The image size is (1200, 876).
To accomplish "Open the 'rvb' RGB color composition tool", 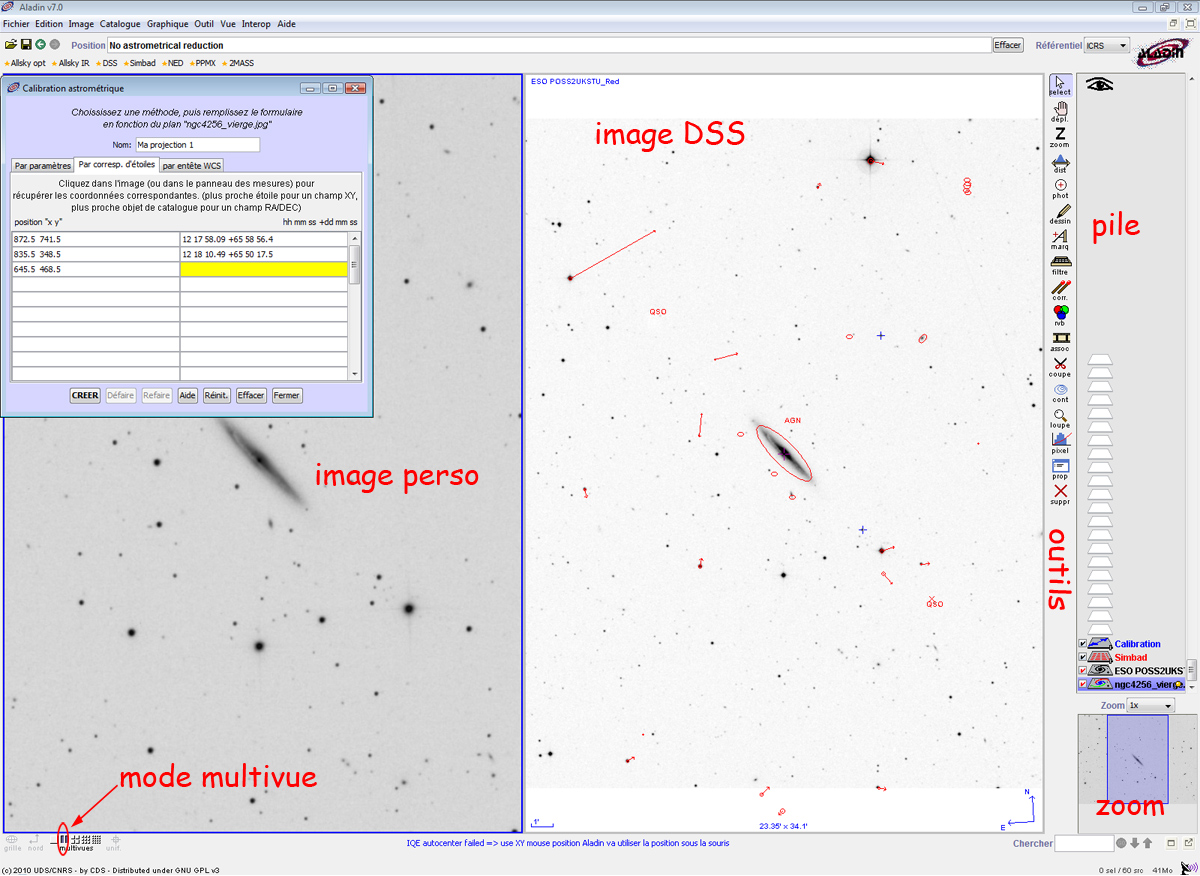I will pyautogui.click(x=1060, y=315).
